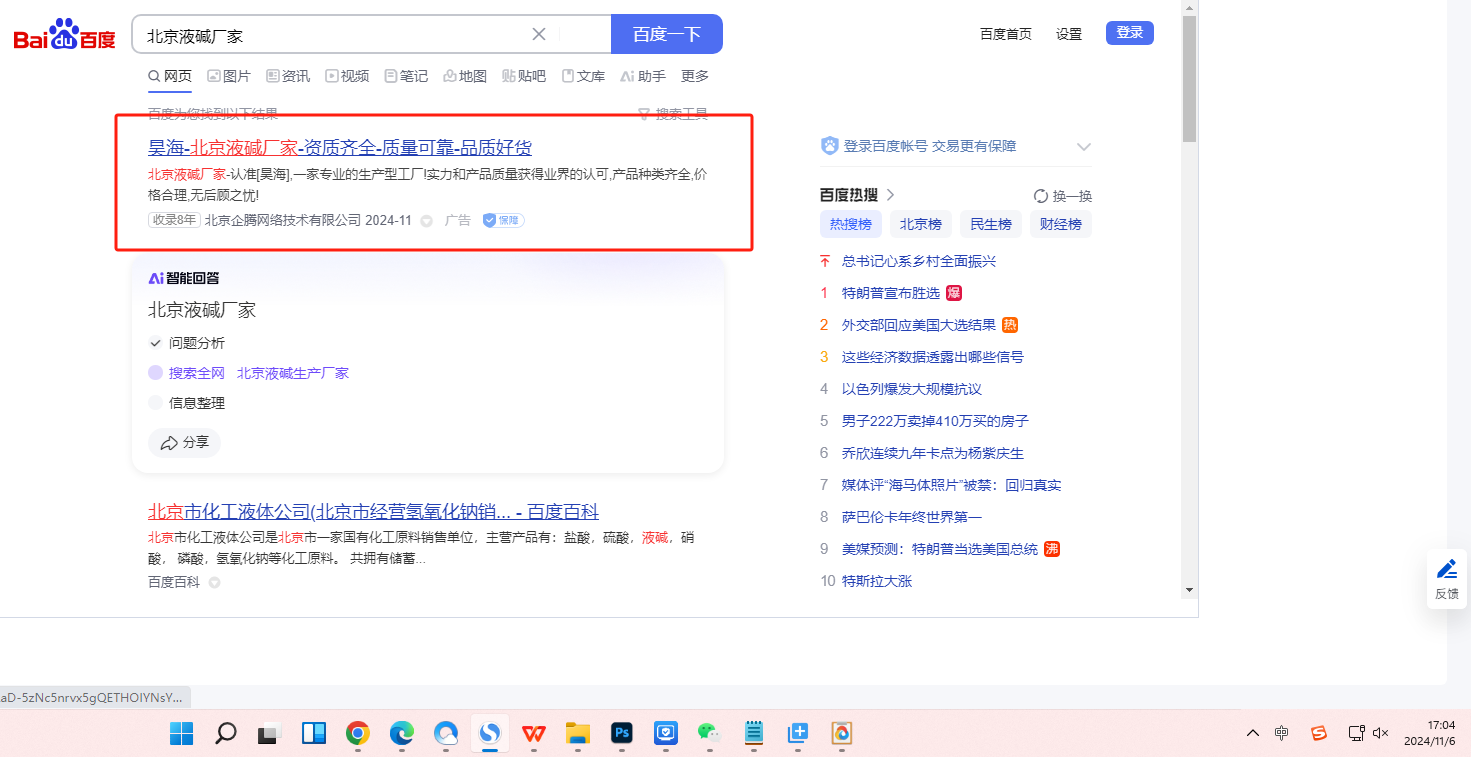
Task: Show hidden system tray icons
Action: [1252, 734]
